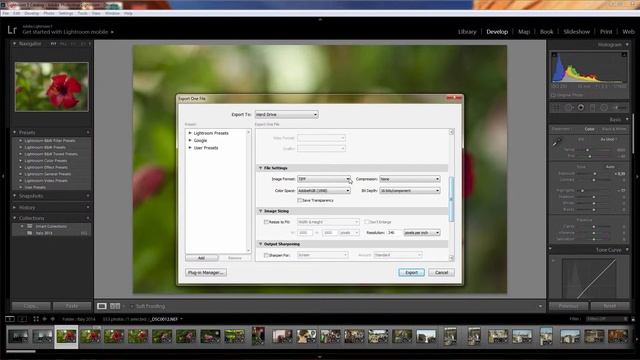640x360 pixels.
Task: Open the Plug-in Manager
Action: coord(206,273)
